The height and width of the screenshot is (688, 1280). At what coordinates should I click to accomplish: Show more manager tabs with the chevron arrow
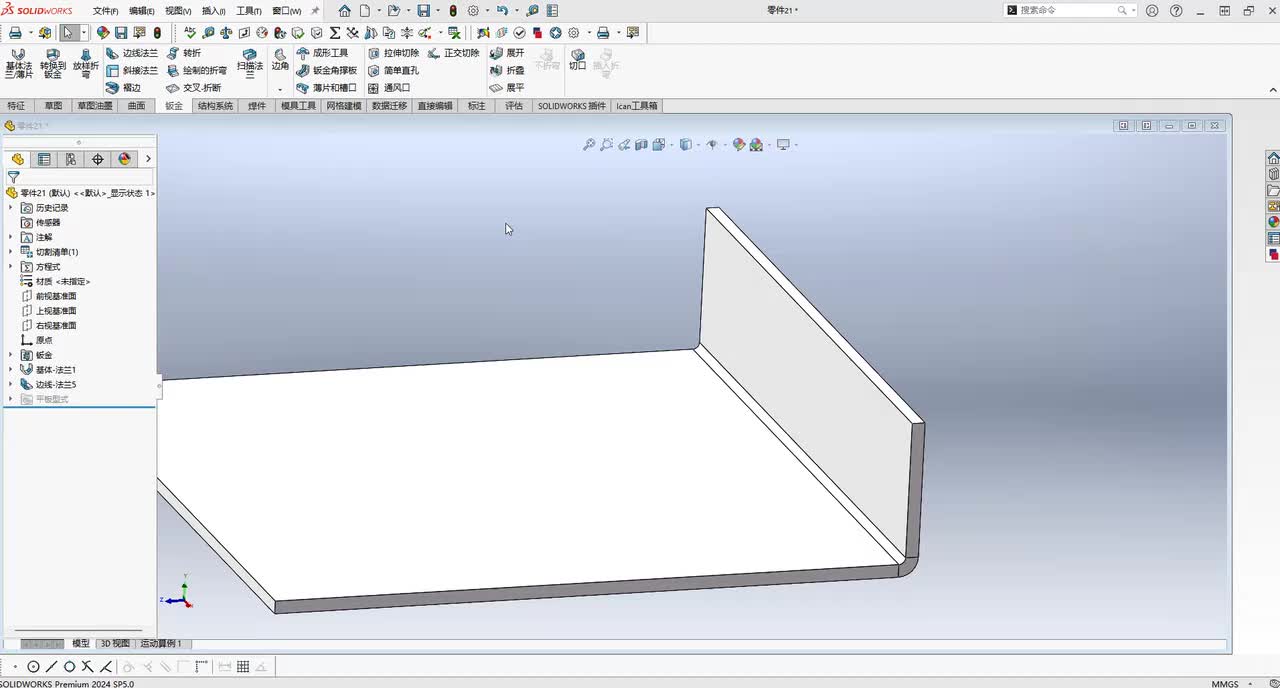(x=148, y=159)
